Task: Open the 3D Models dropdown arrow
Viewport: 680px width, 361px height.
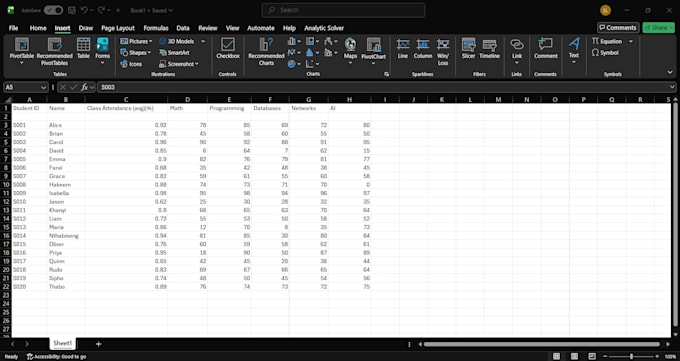Action: (x=203, y=41)
